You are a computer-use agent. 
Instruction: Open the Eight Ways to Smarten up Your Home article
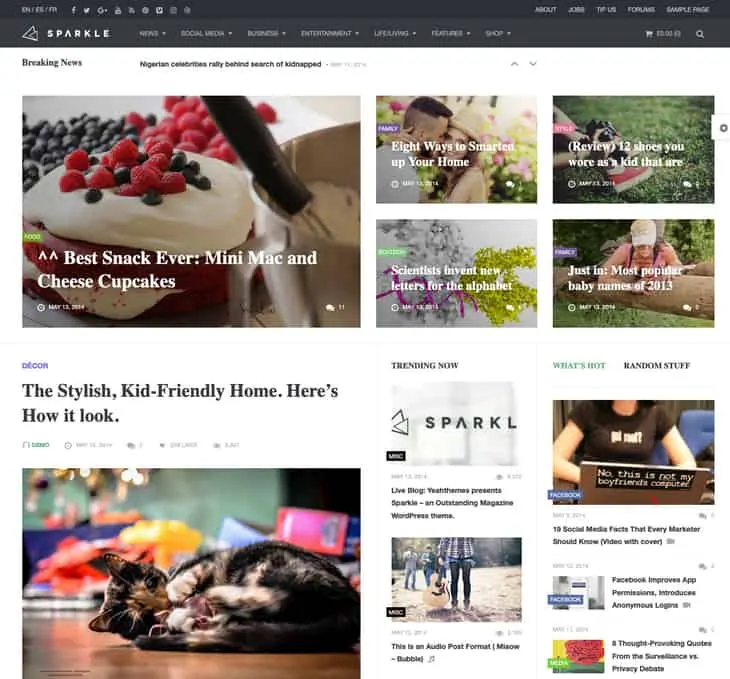(453, 154)
